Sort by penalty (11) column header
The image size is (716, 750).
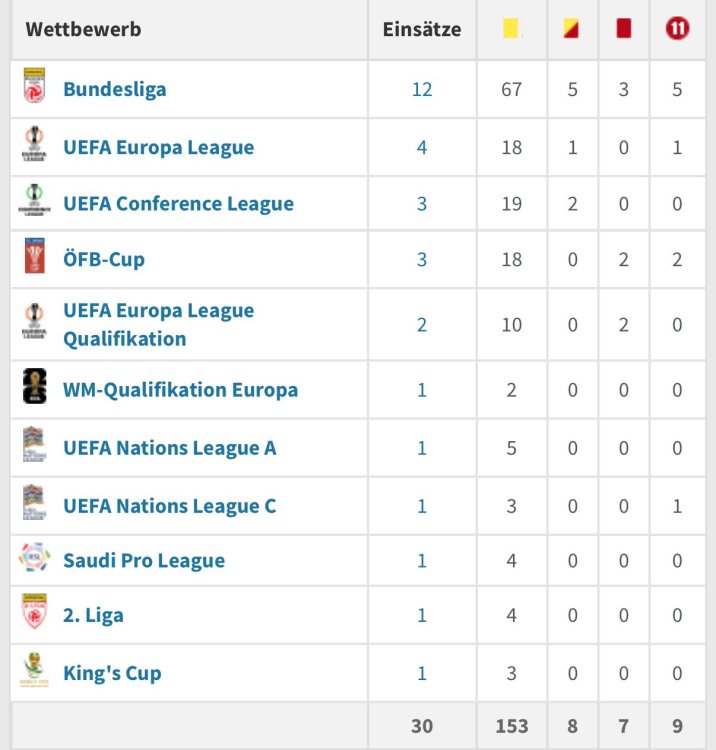pos(677,29)
